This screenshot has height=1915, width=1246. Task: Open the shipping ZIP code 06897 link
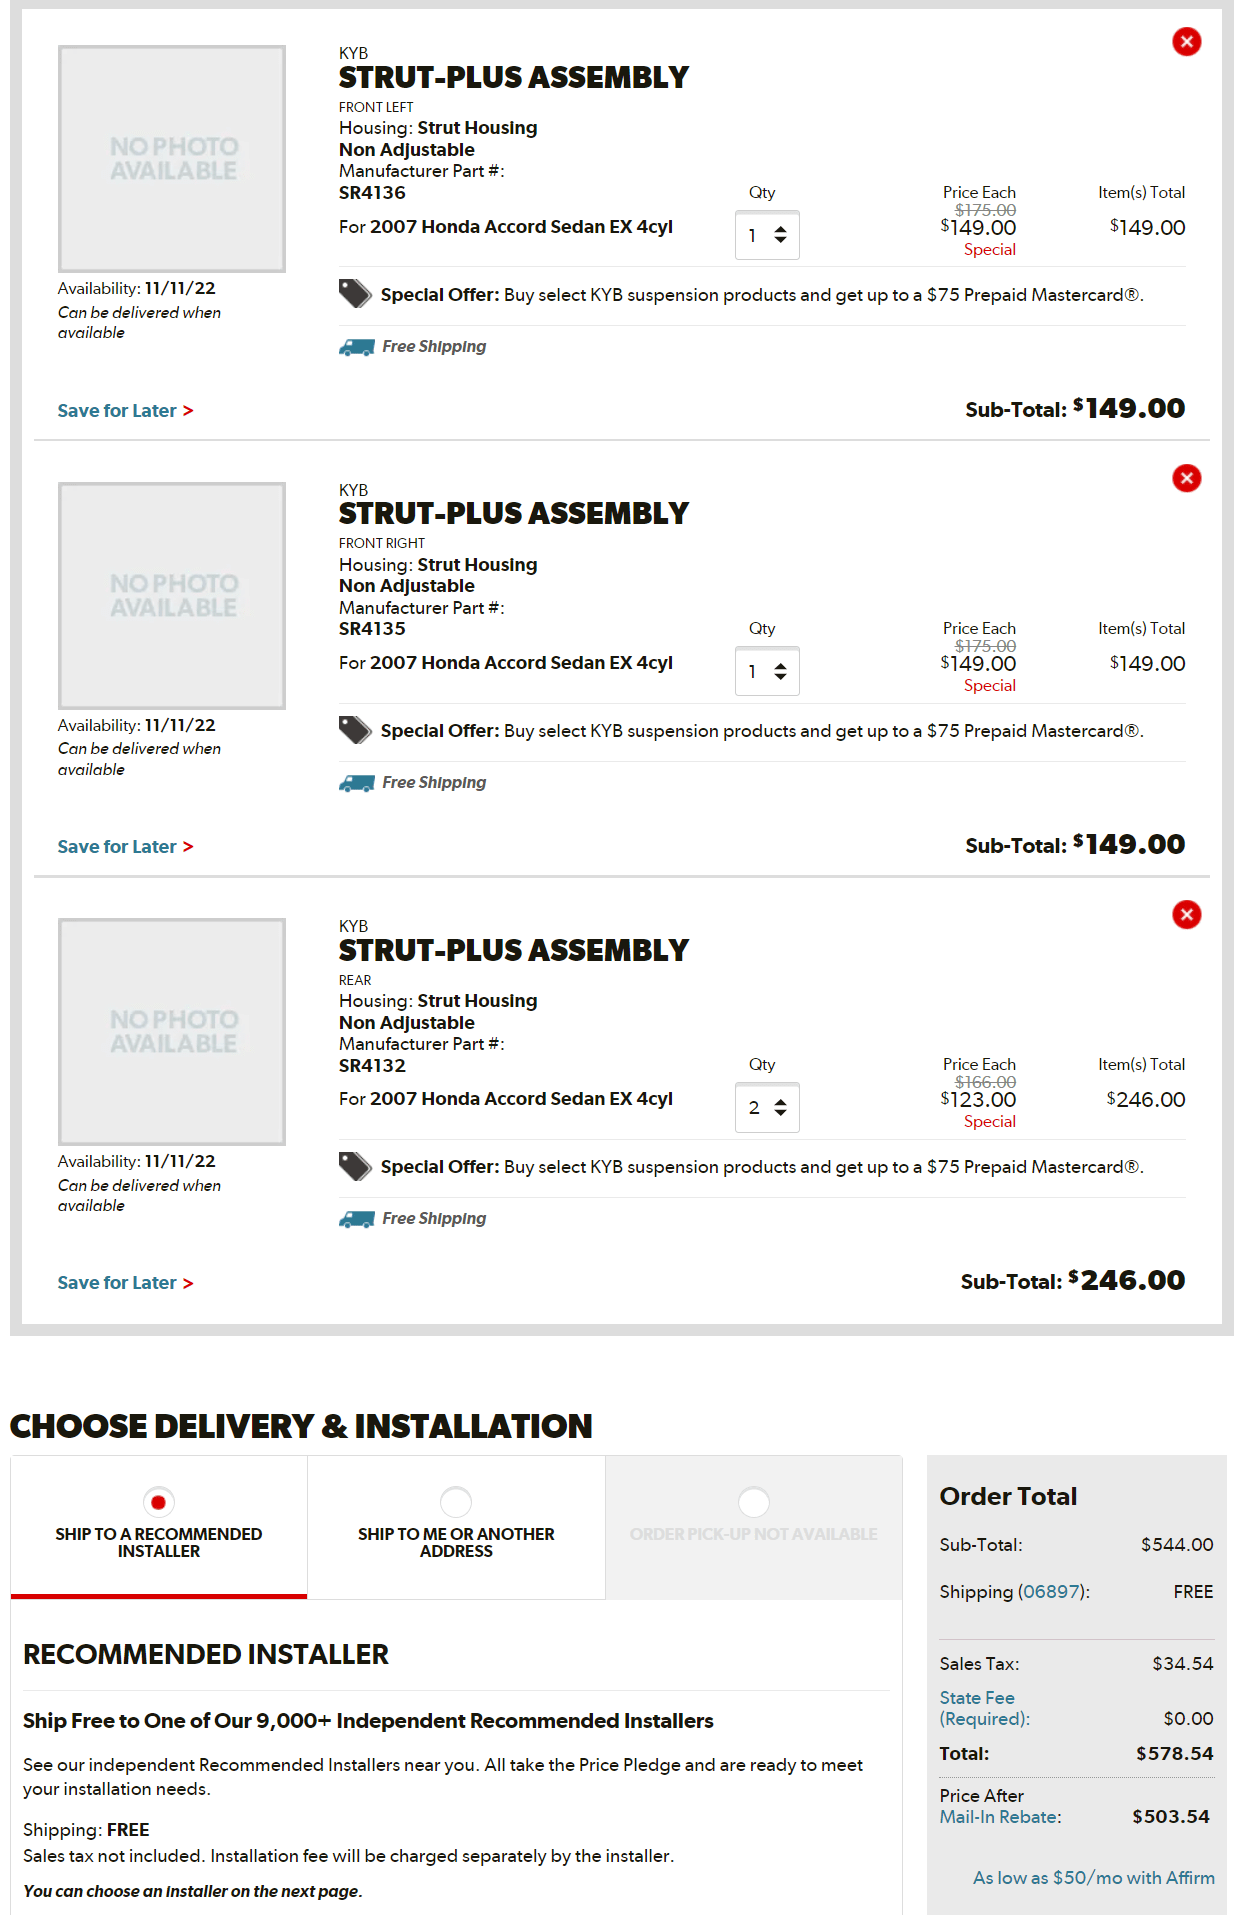(1050, 1591)
